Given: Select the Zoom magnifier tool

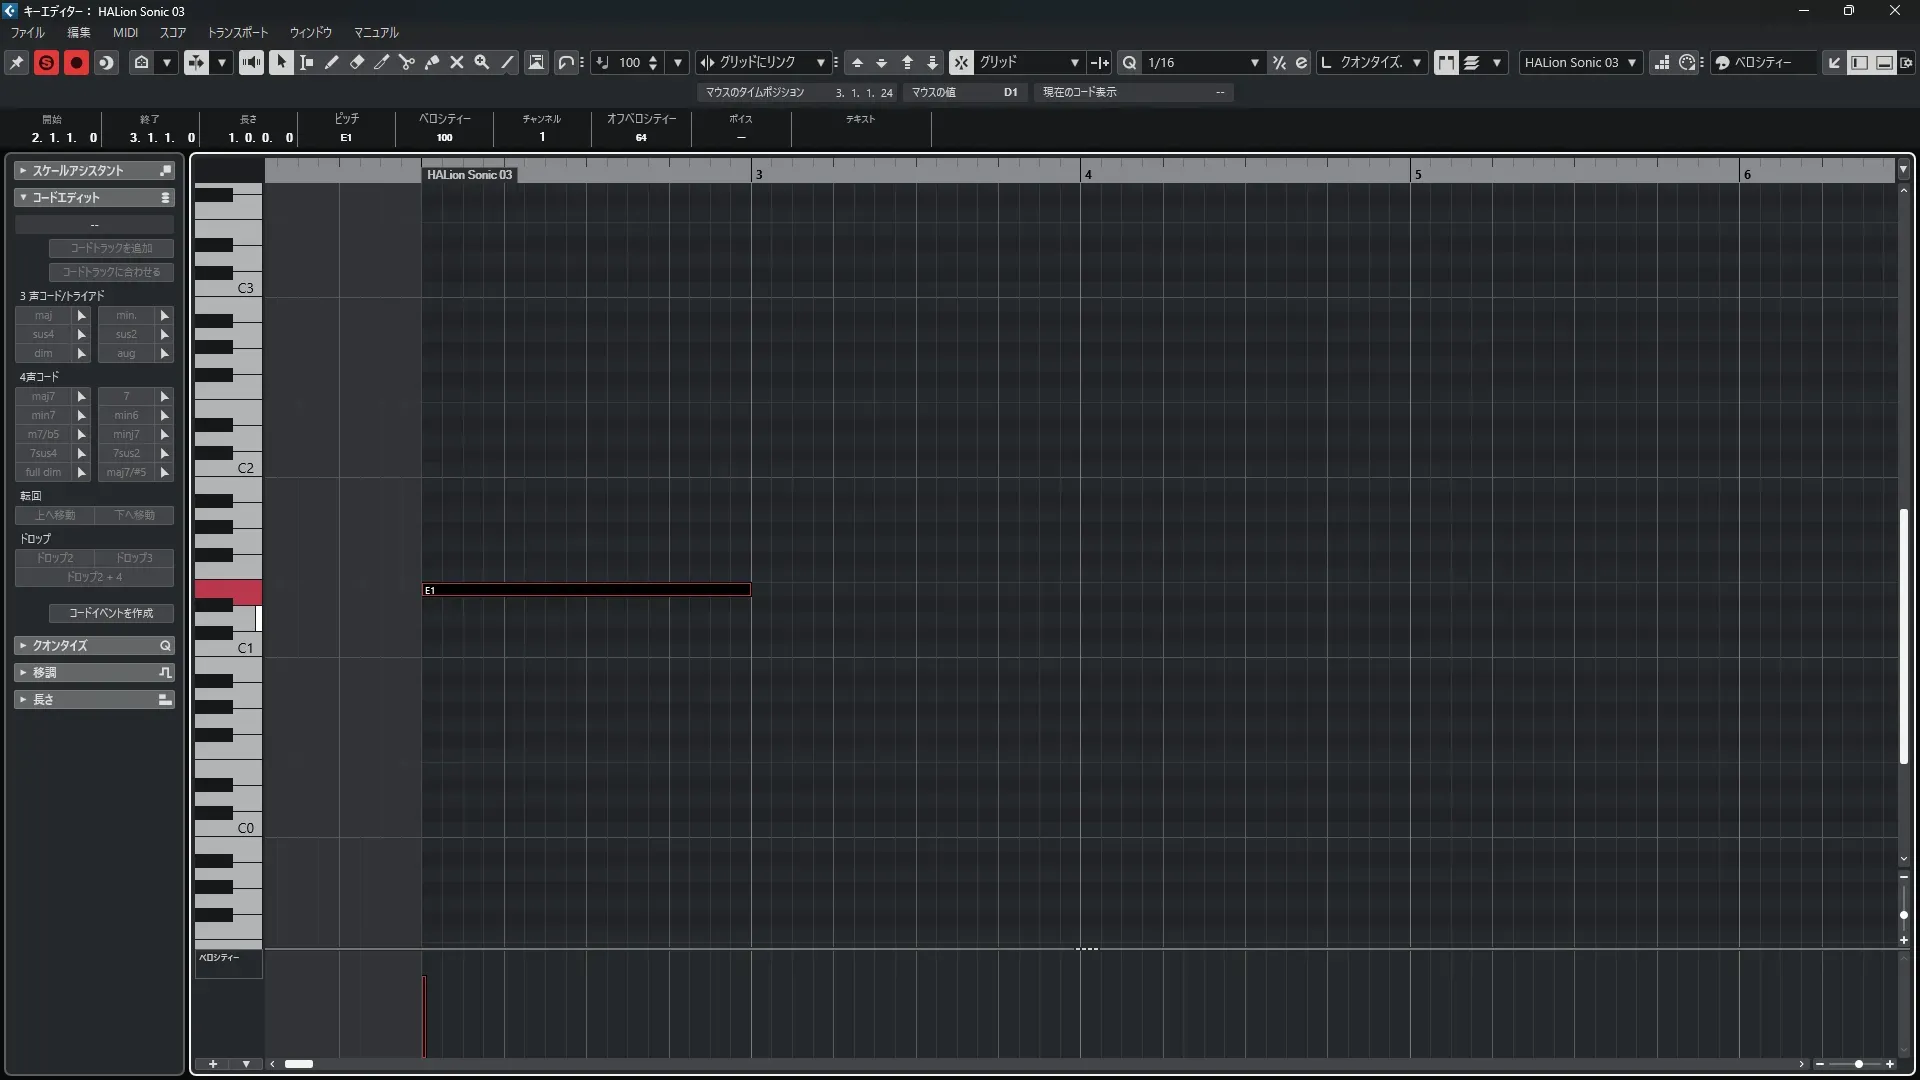Looking at the screenshot, I should (482, 62).
